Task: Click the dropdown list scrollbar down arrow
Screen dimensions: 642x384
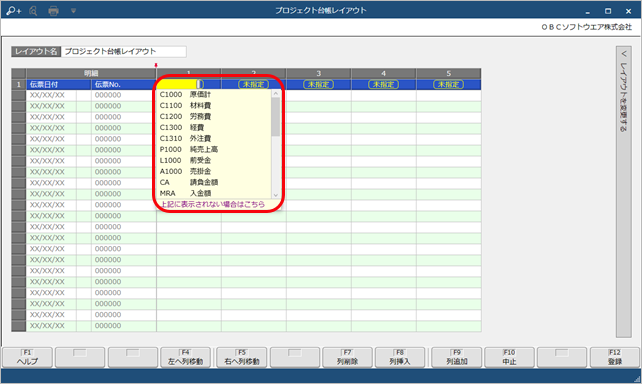Action: (x=276, y=195)
